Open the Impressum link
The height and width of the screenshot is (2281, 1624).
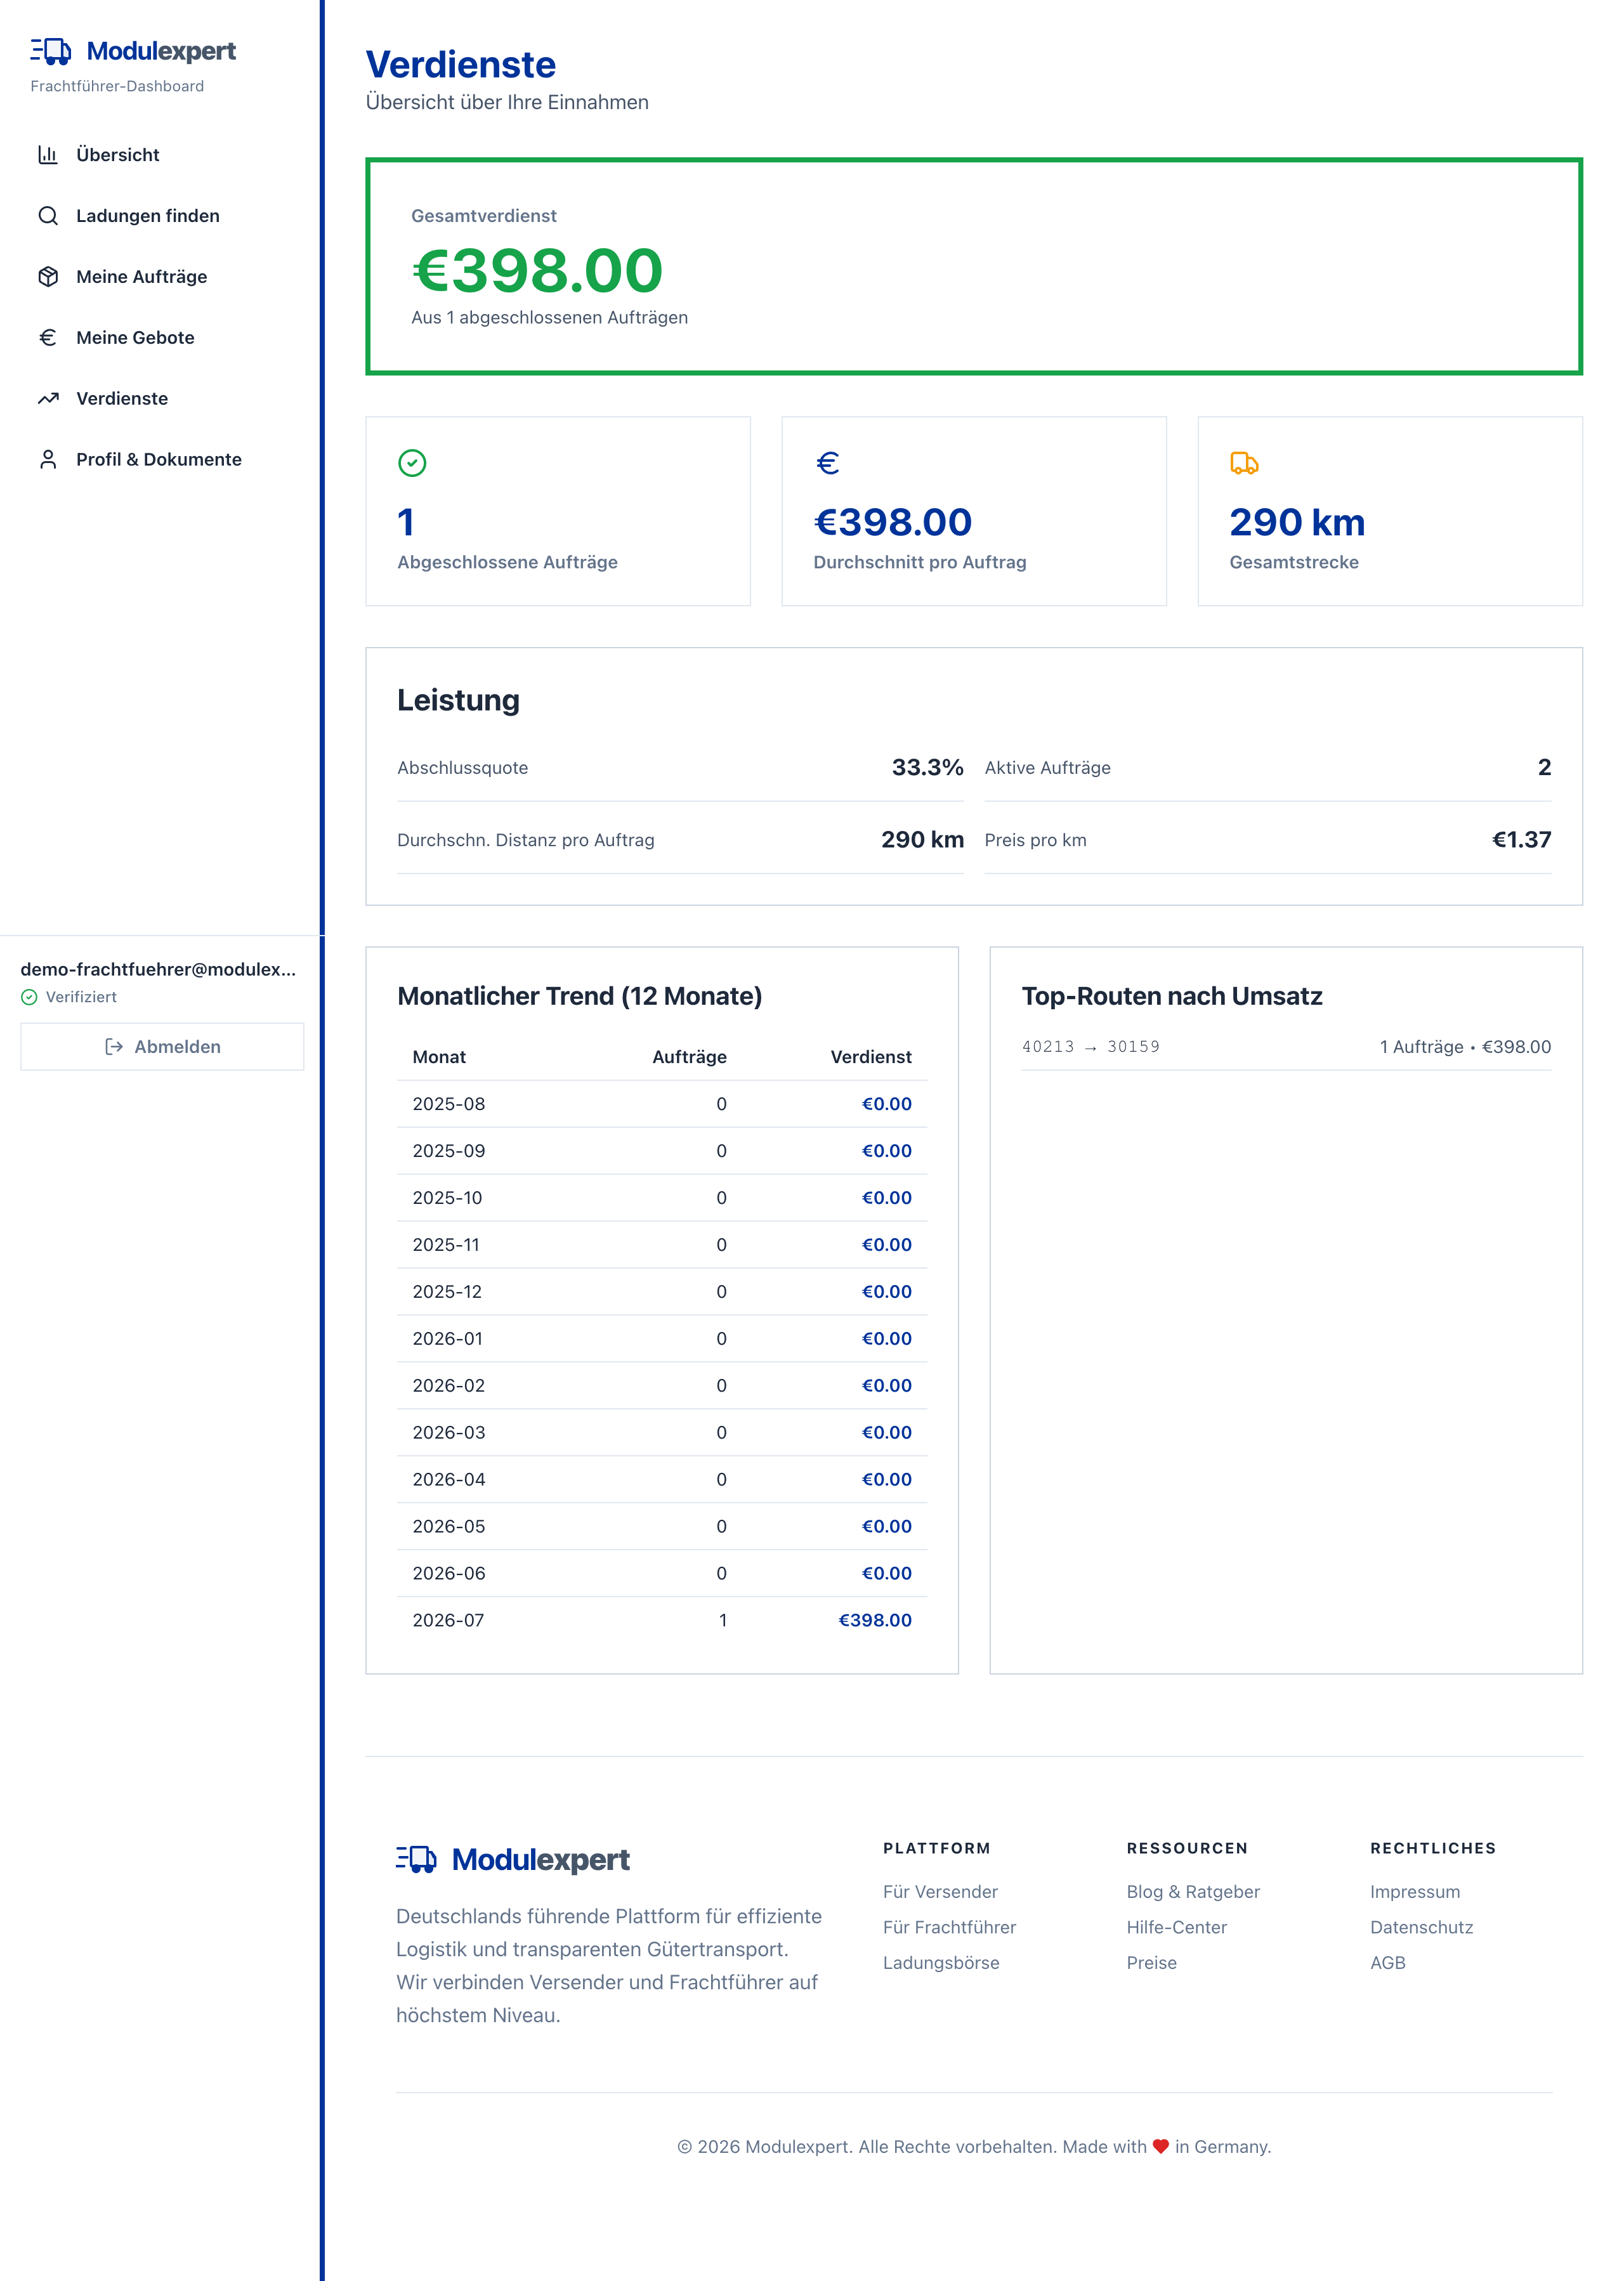coord(1415,1892)
